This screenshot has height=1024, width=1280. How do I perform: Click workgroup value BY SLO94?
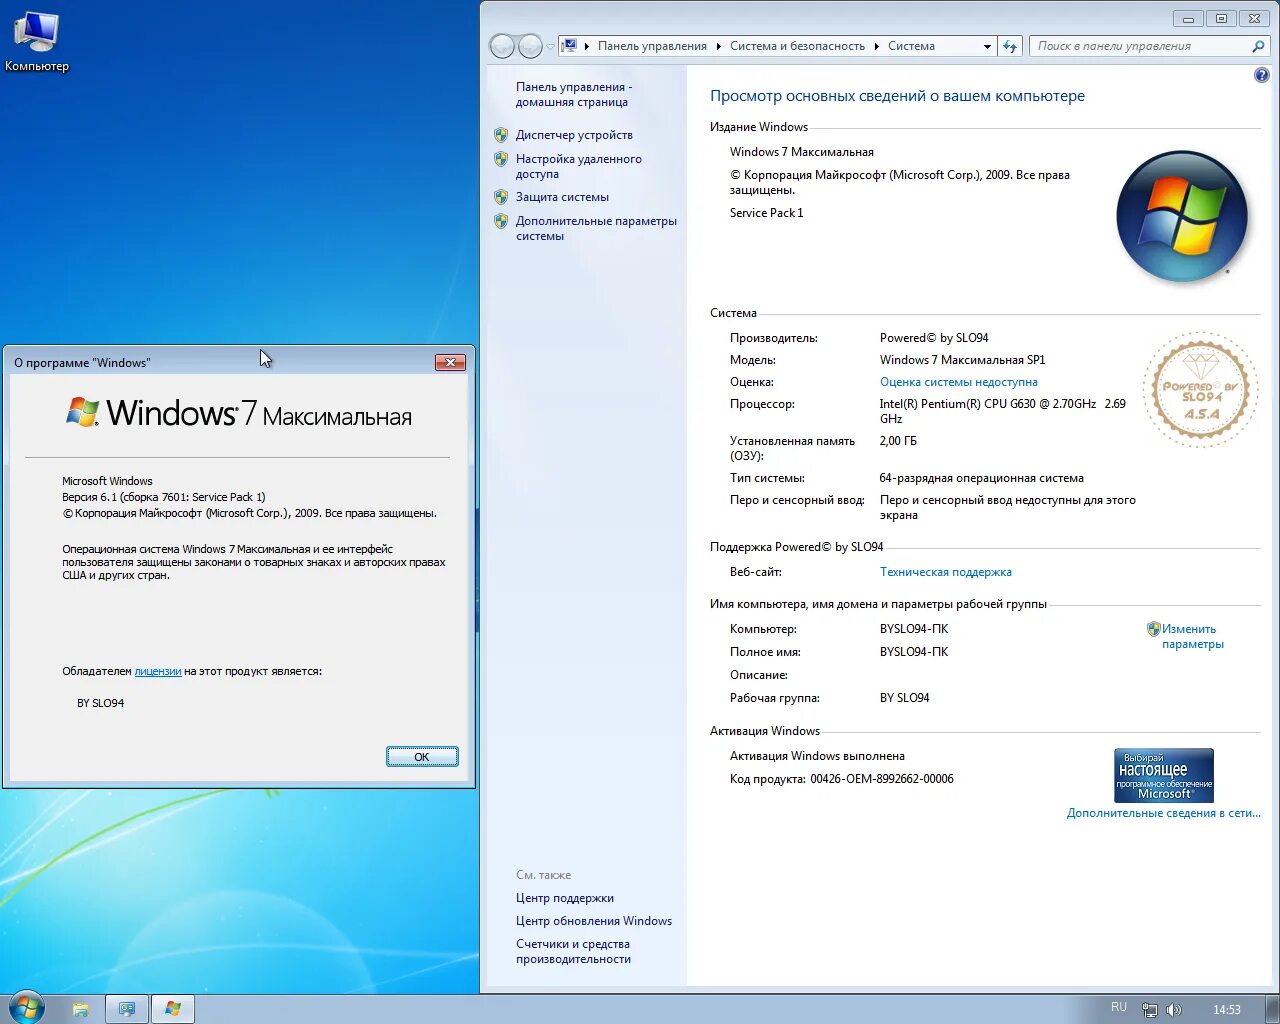[x=905, y=698]
